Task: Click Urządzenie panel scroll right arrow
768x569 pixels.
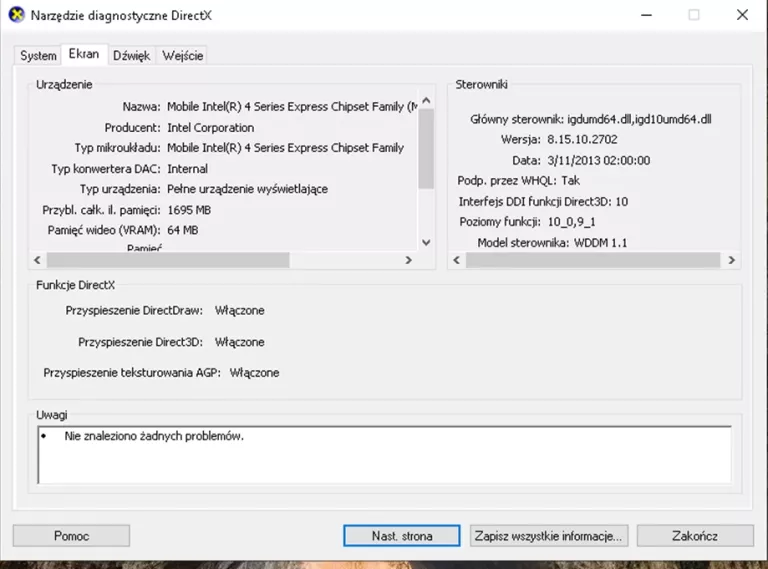Action: coord(408,260)
